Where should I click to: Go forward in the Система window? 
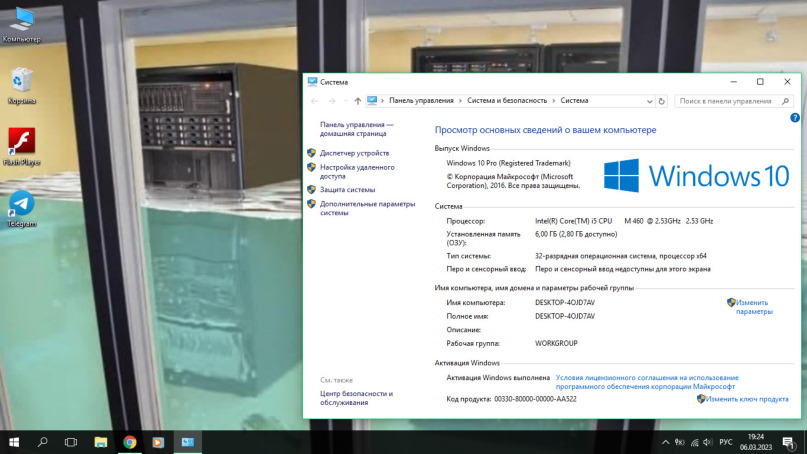[332, 101]
